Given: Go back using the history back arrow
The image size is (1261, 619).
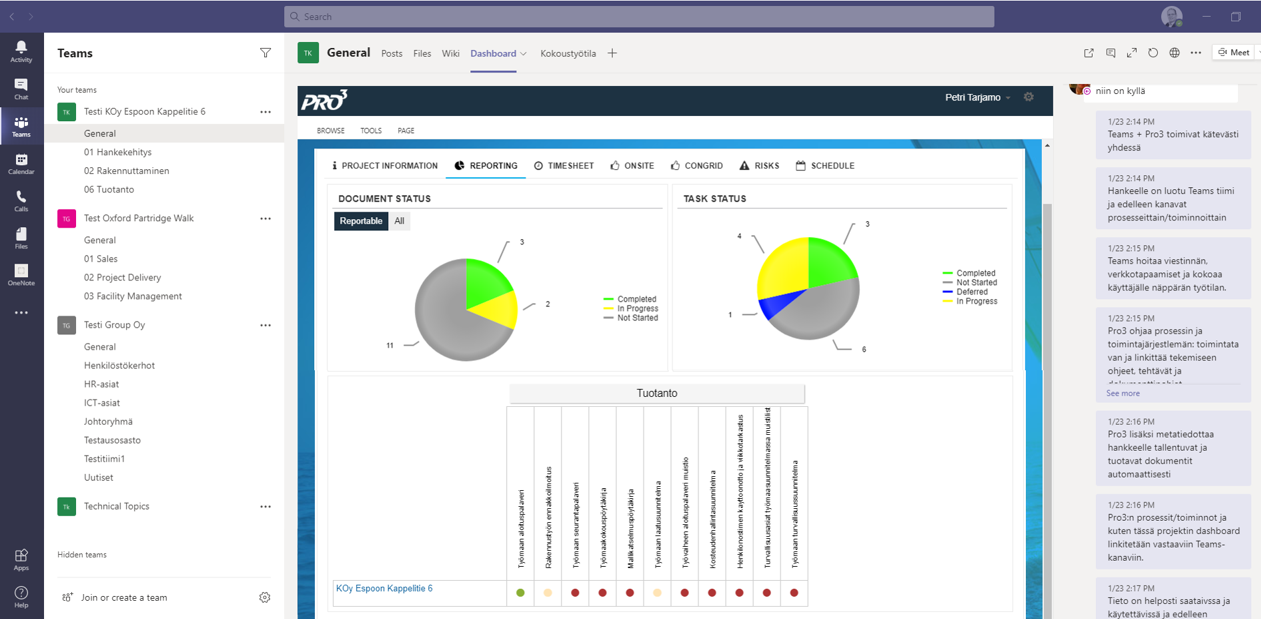Looking at the screenshot, I should [x=12, y=17].
